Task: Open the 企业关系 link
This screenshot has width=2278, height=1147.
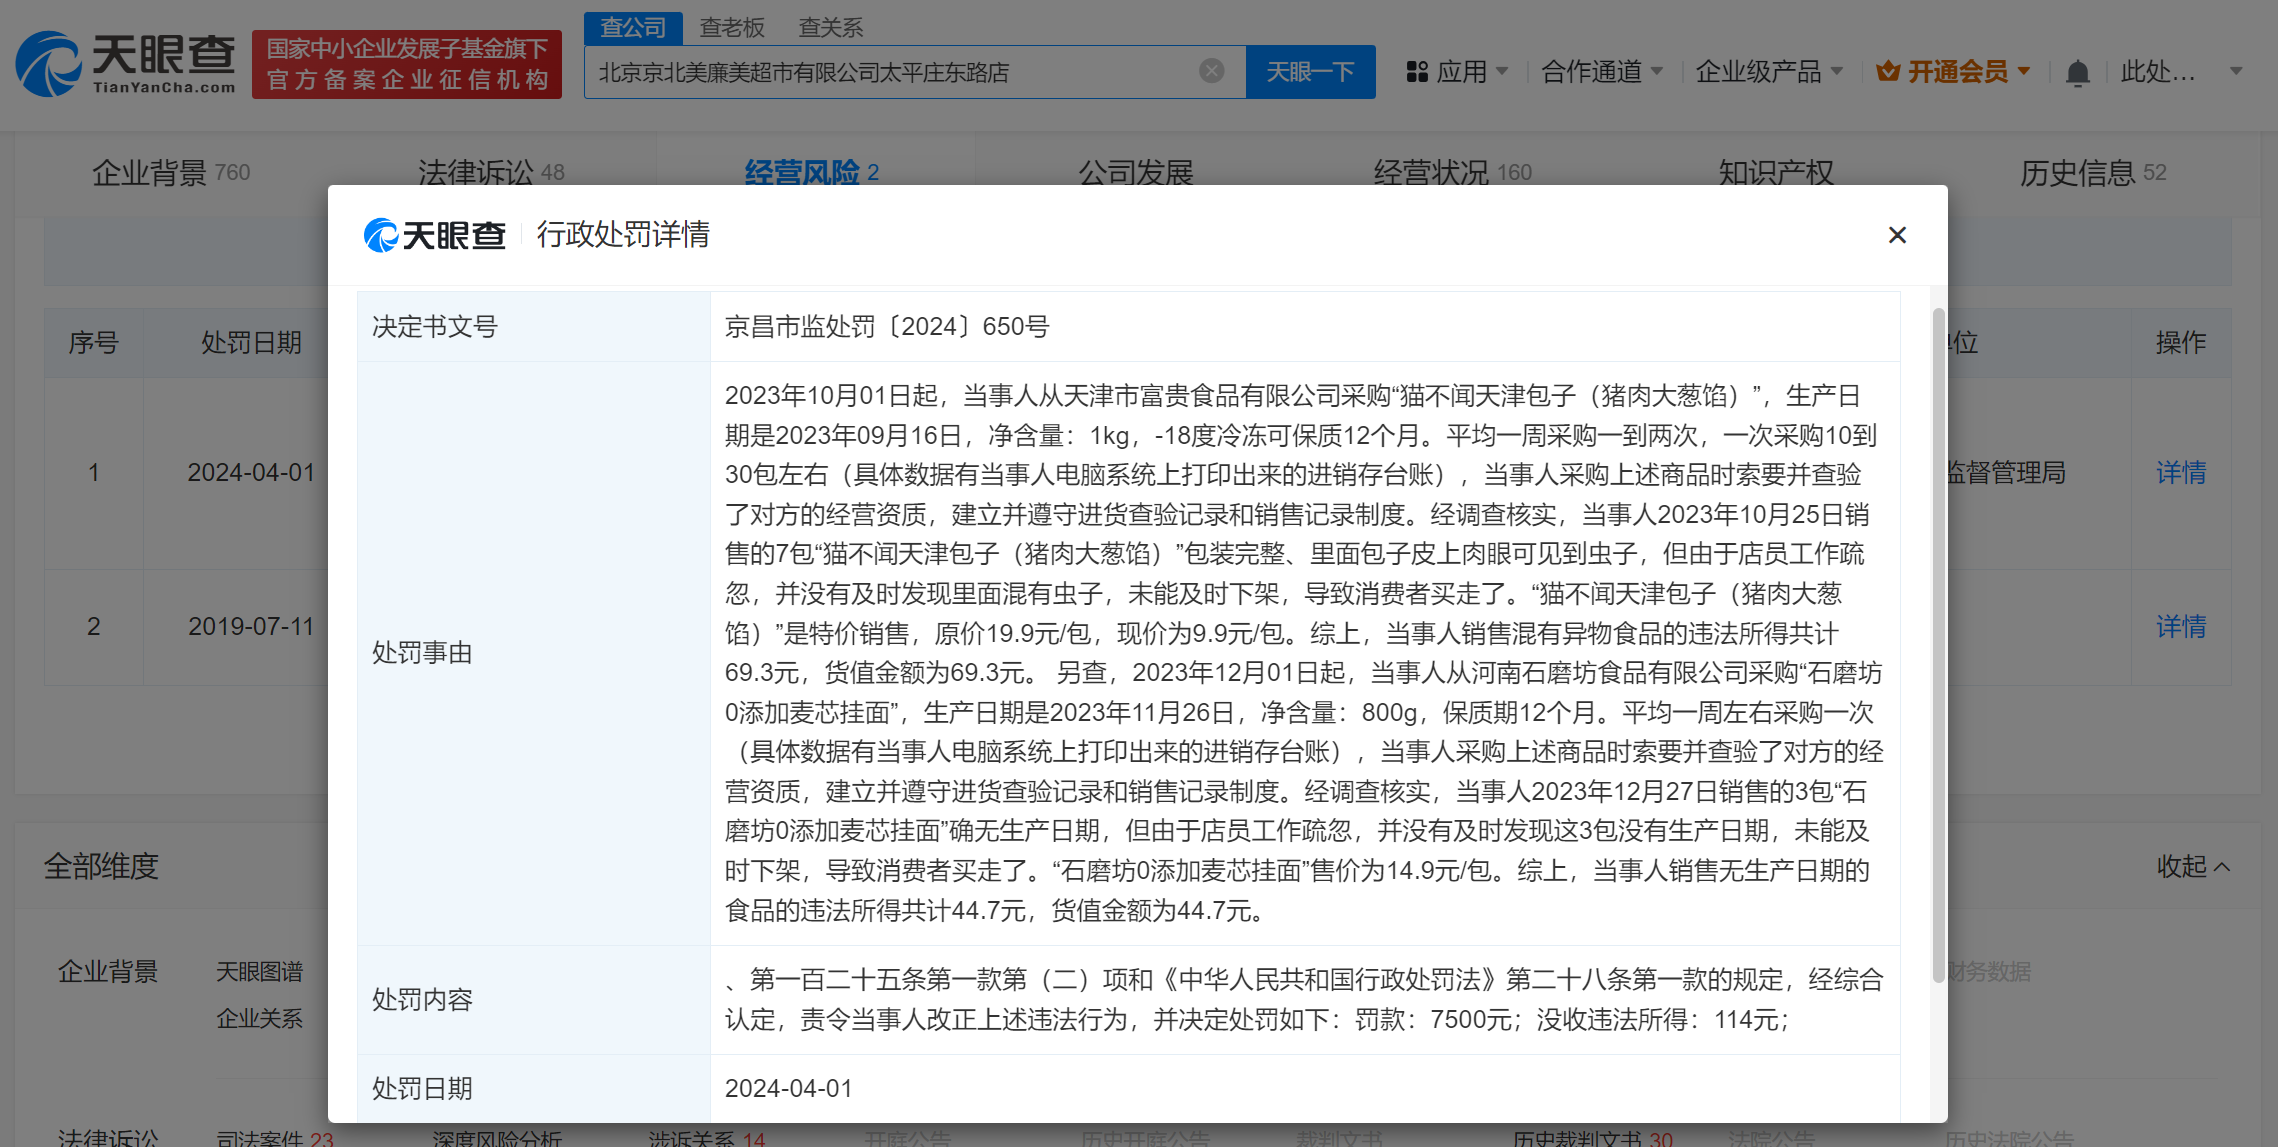Action: click(260, 1018)
